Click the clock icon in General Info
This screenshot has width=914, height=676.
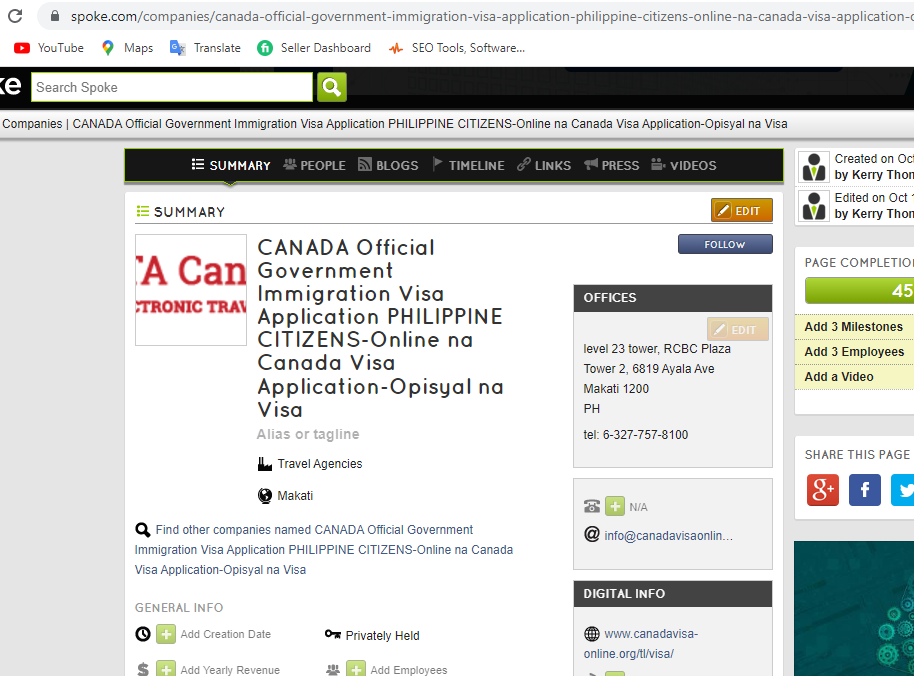click(x=143, y=634)
